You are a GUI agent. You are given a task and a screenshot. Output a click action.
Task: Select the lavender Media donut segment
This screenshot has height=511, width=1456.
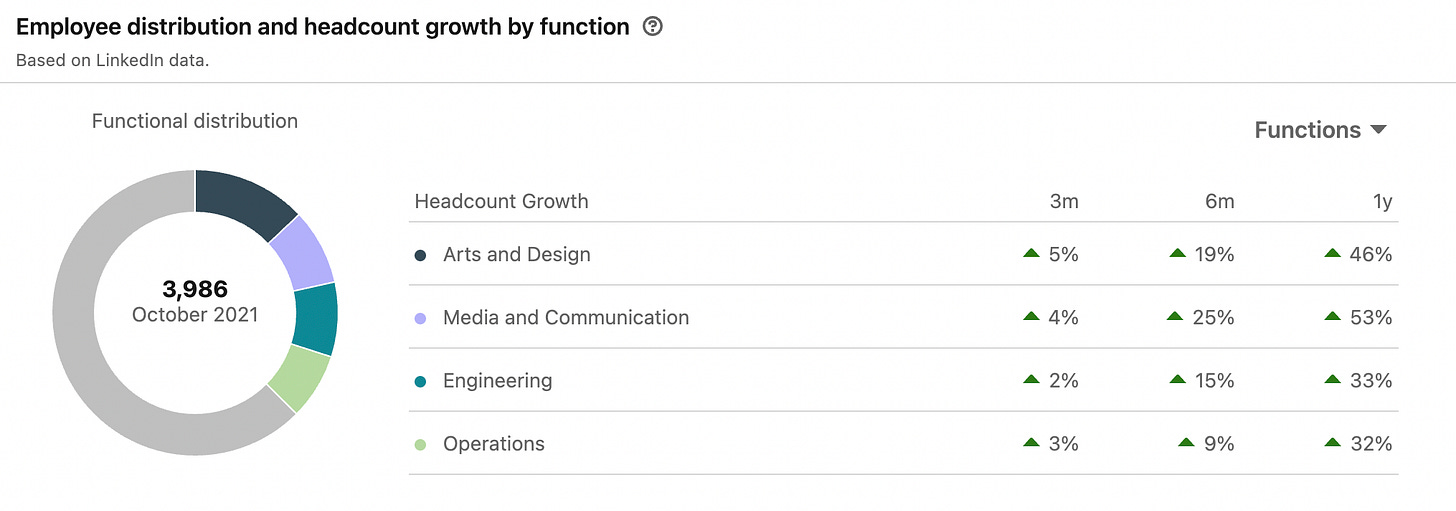pos(302,252)
